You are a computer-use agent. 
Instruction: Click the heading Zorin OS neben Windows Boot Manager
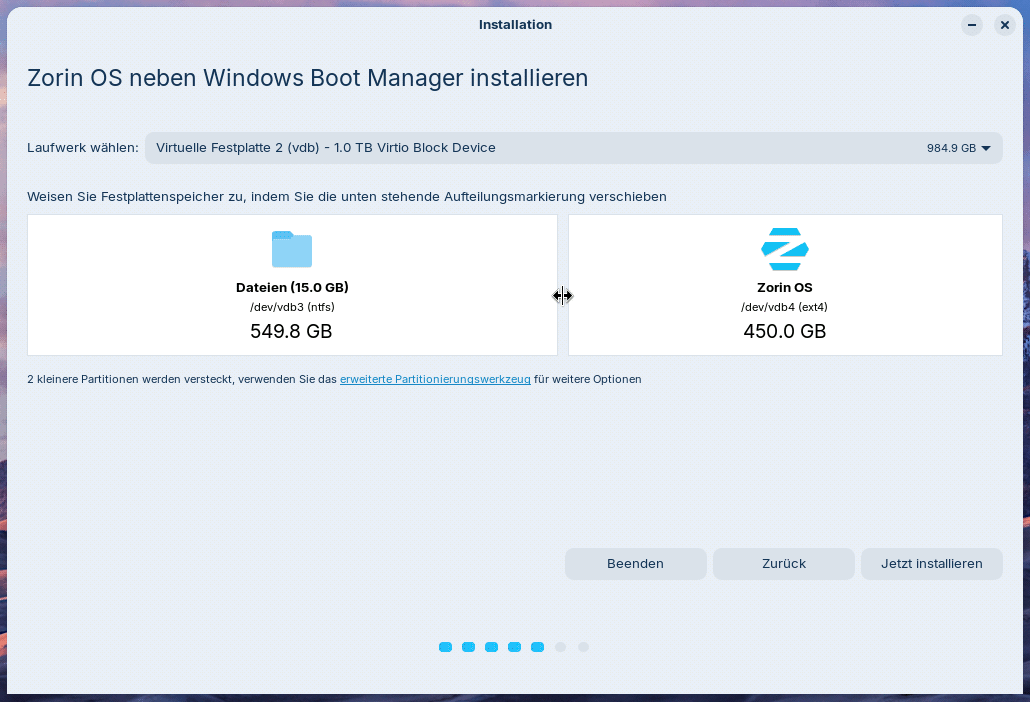[307, 77]
